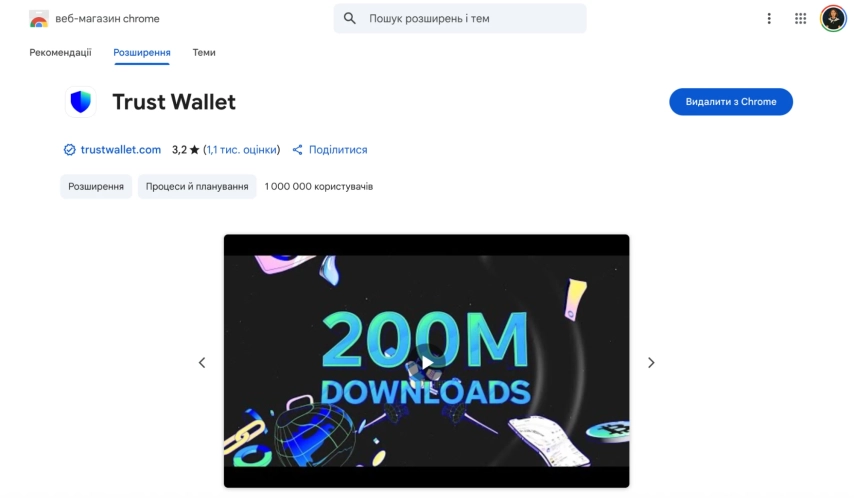
Task: Click the Видалити з Chrome button
Action: 731,102
